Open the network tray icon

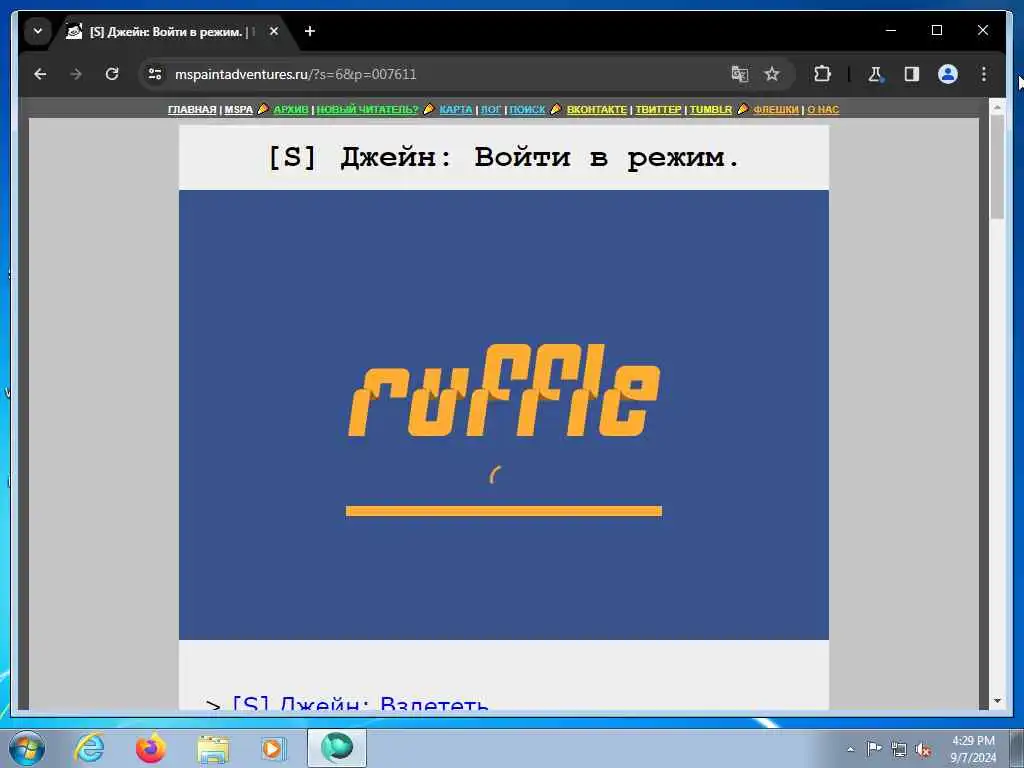[899, 749]
